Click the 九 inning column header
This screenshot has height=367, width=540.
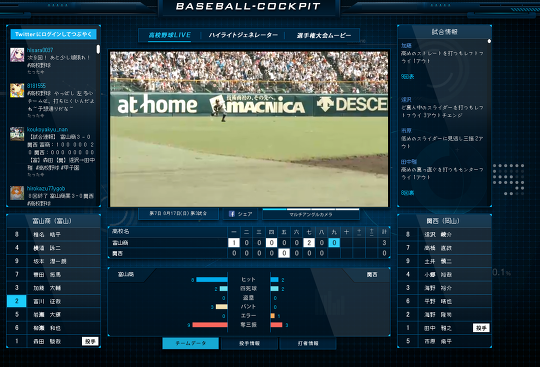334,232
